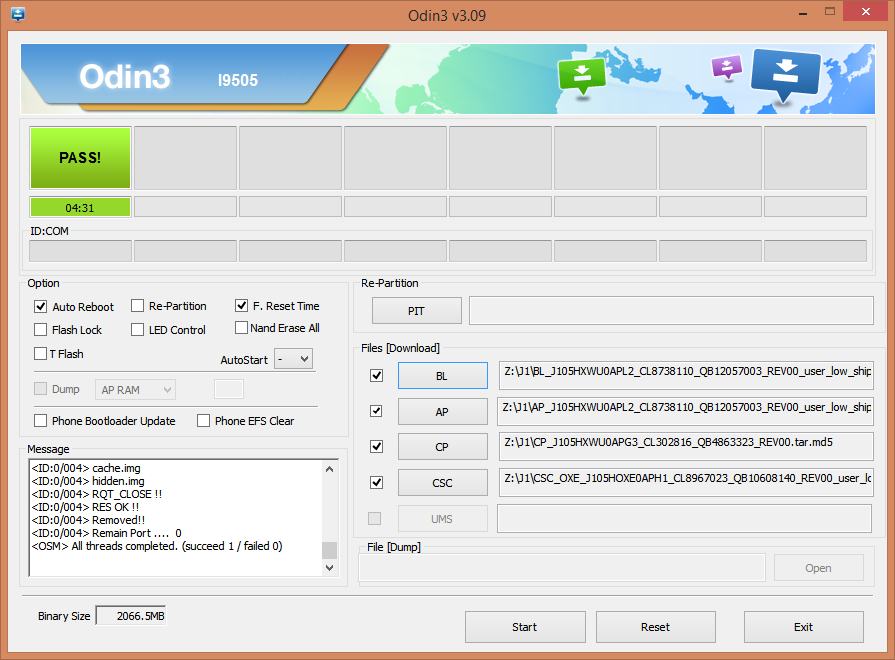Click the CSC file button
895x660 pixels.
click(442, 483)
